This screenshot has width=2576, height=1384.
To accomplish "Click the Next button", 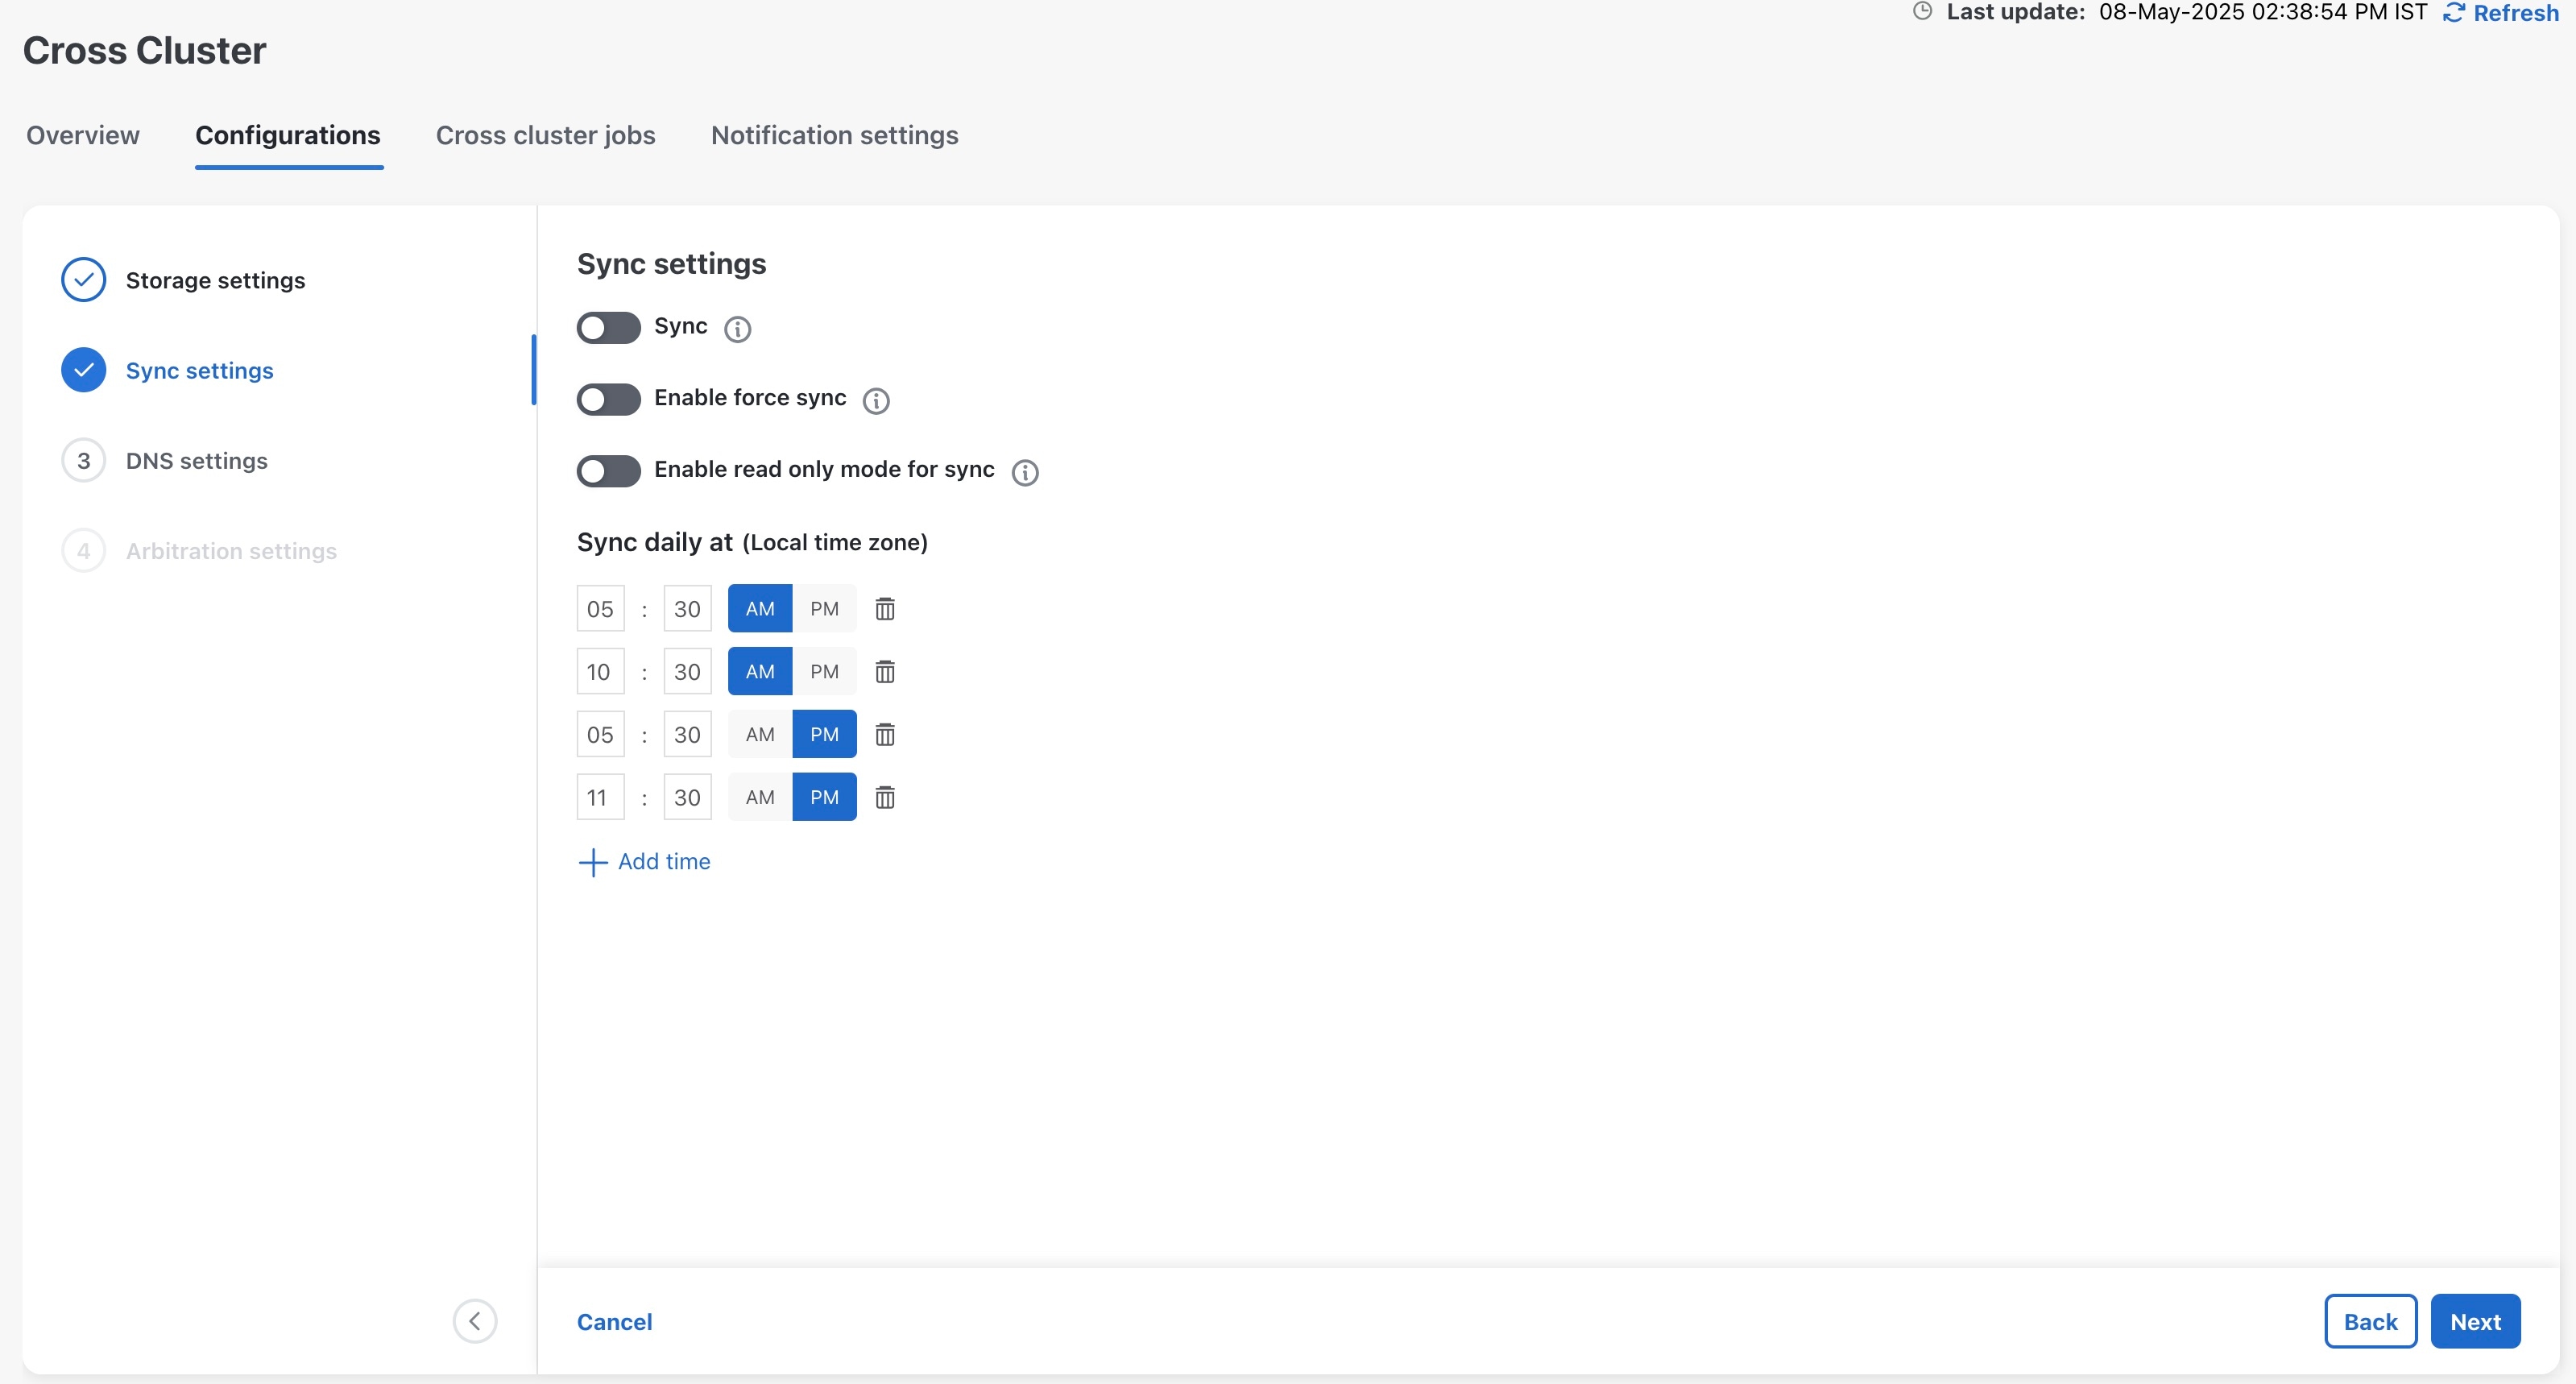I will (2475, 1322).
